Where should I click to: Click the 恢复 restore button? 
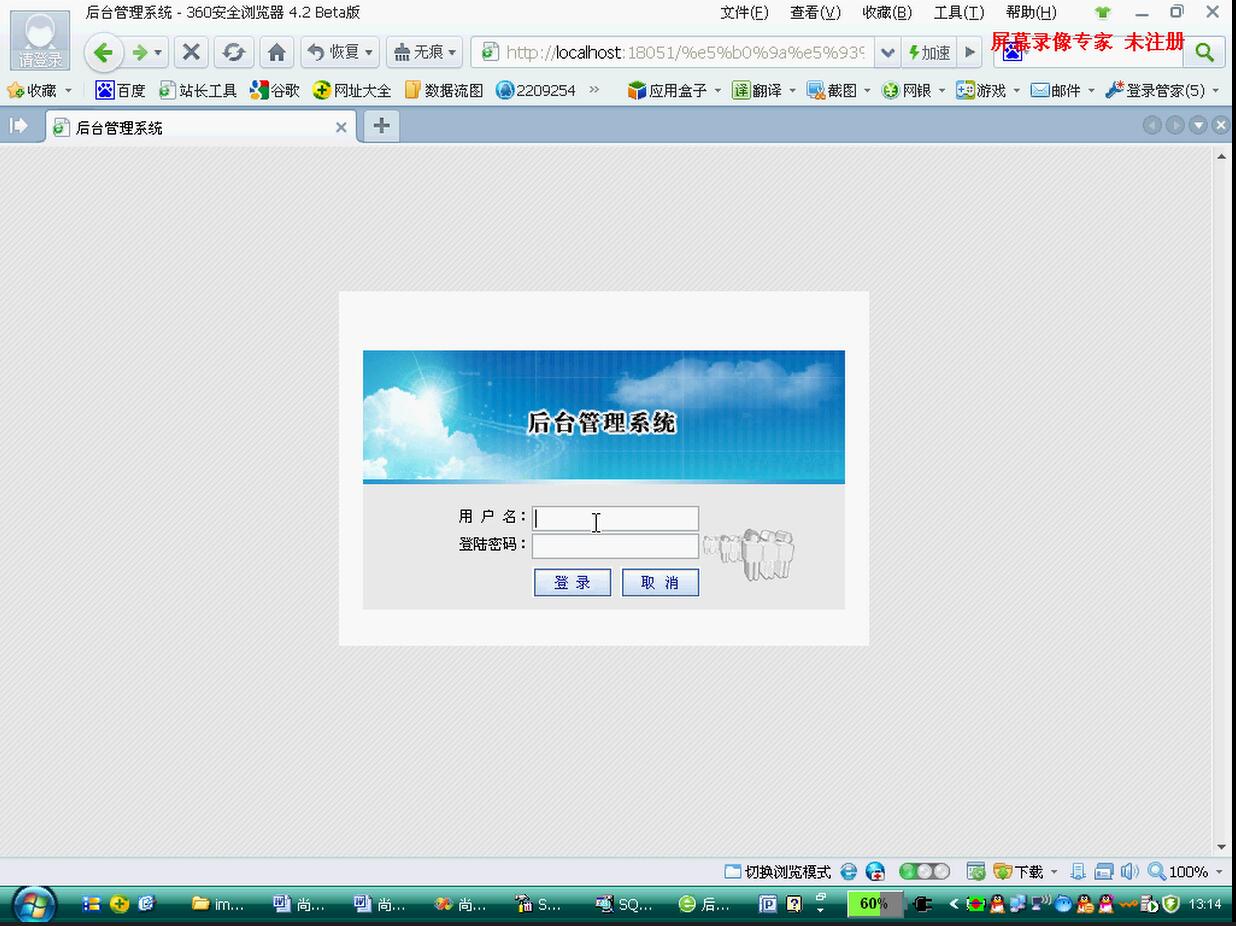coord(333,52)
